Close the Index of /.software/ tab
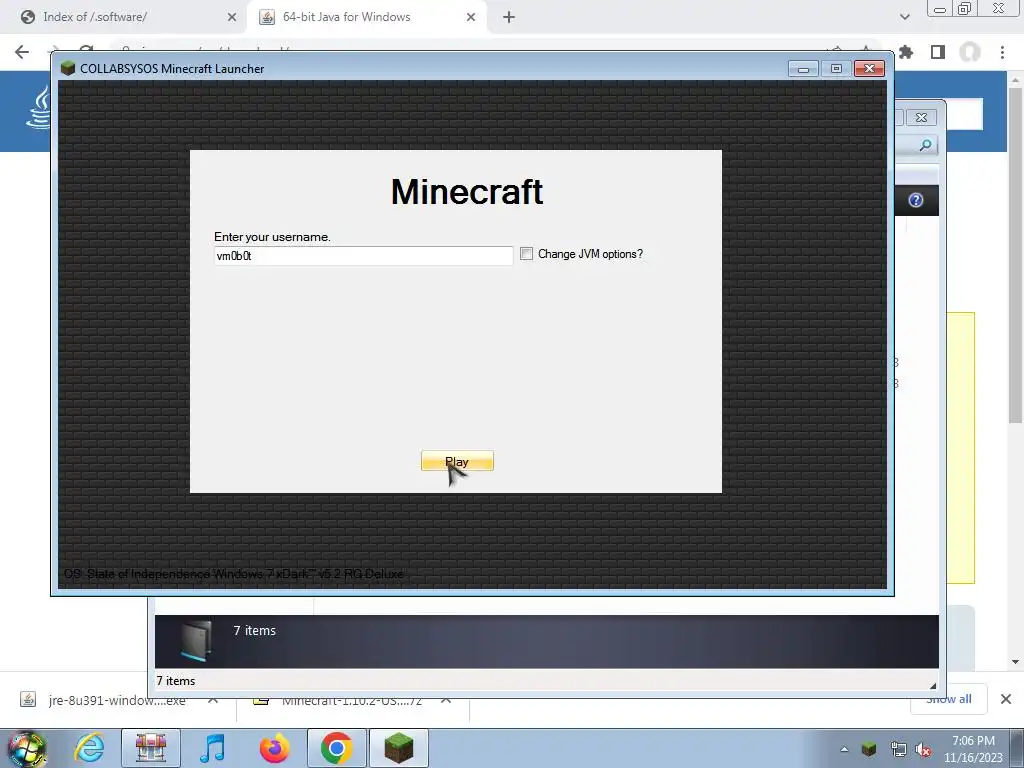The height and width of the screenshot is (768, 1024). tap(232, 18)
